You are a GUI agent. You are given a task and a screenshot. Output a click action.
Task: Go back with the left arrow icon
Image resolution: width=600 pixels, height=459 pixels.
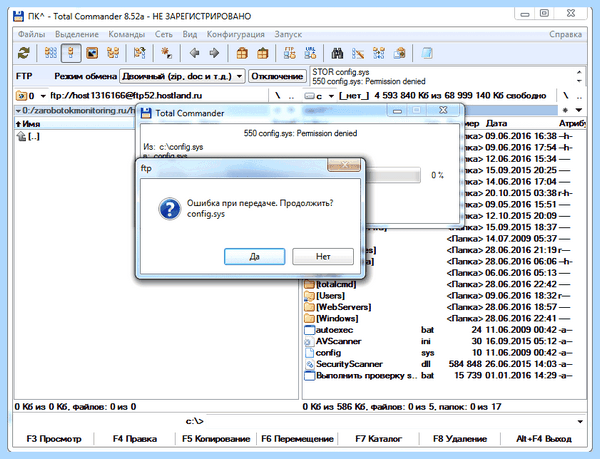pos(194,53)
